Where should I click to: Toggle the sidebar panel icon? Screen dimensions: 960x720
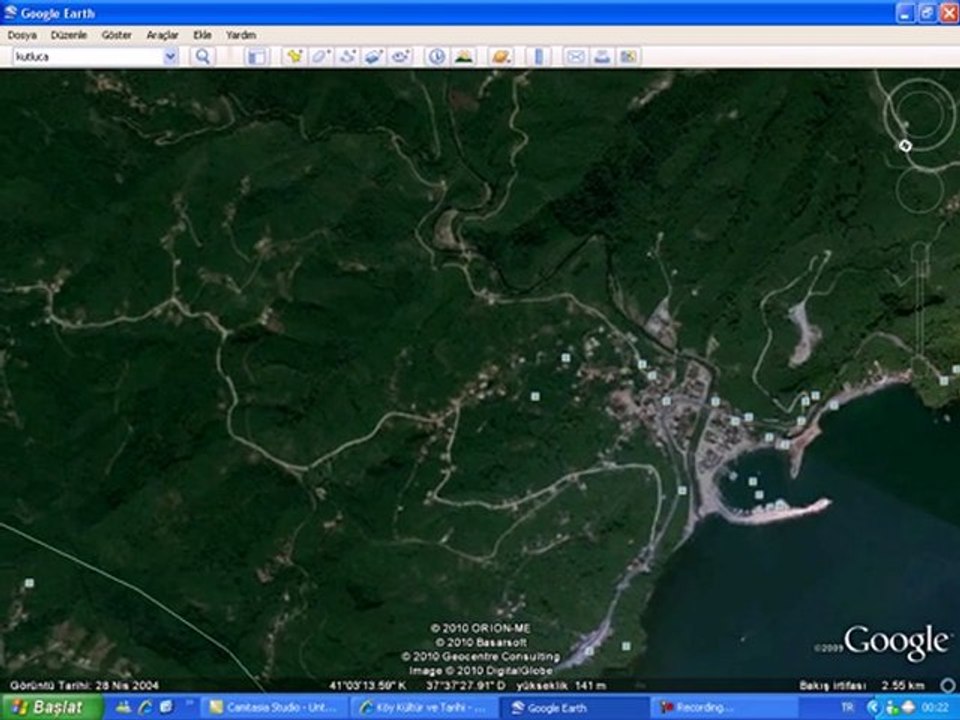(x=257, y=56)
